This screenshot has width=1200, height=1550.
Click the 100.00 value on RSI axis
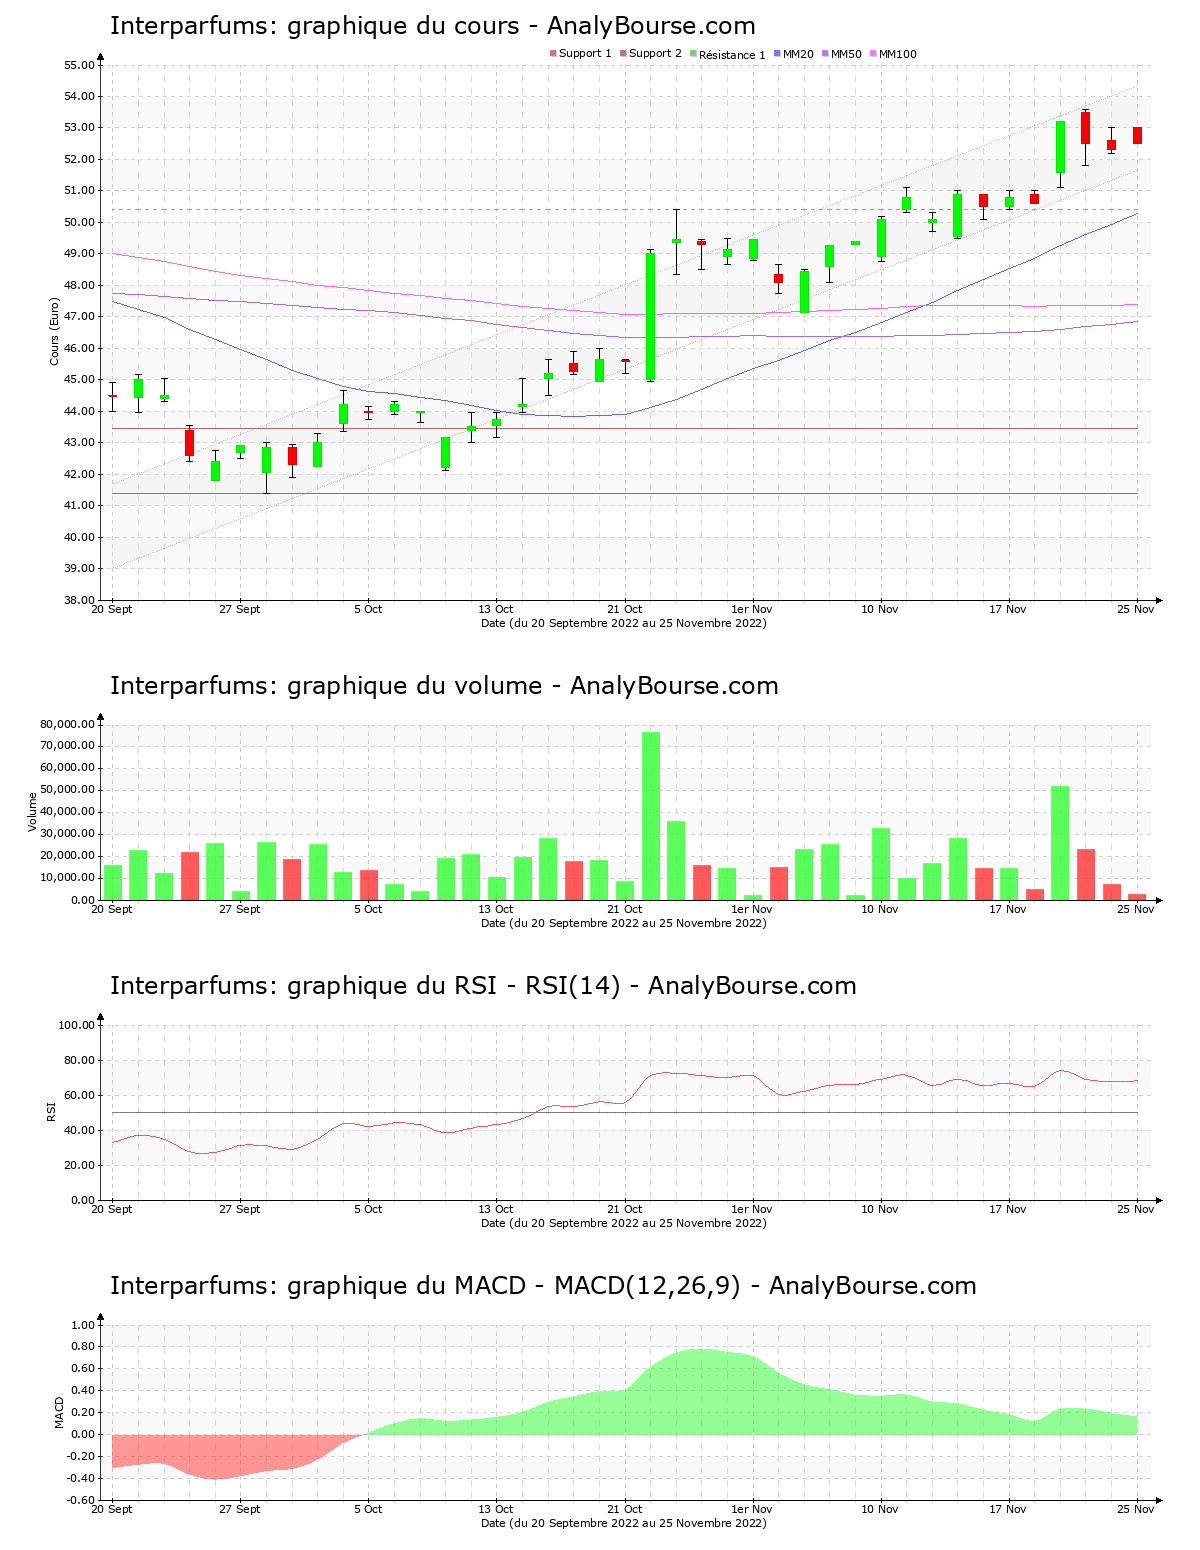coord(76,1025)
